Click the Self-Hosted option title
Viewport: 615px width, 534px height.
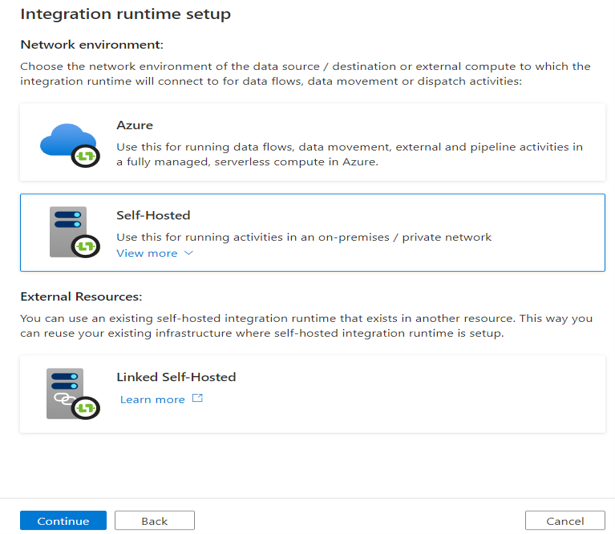click(x=153, y=215)
